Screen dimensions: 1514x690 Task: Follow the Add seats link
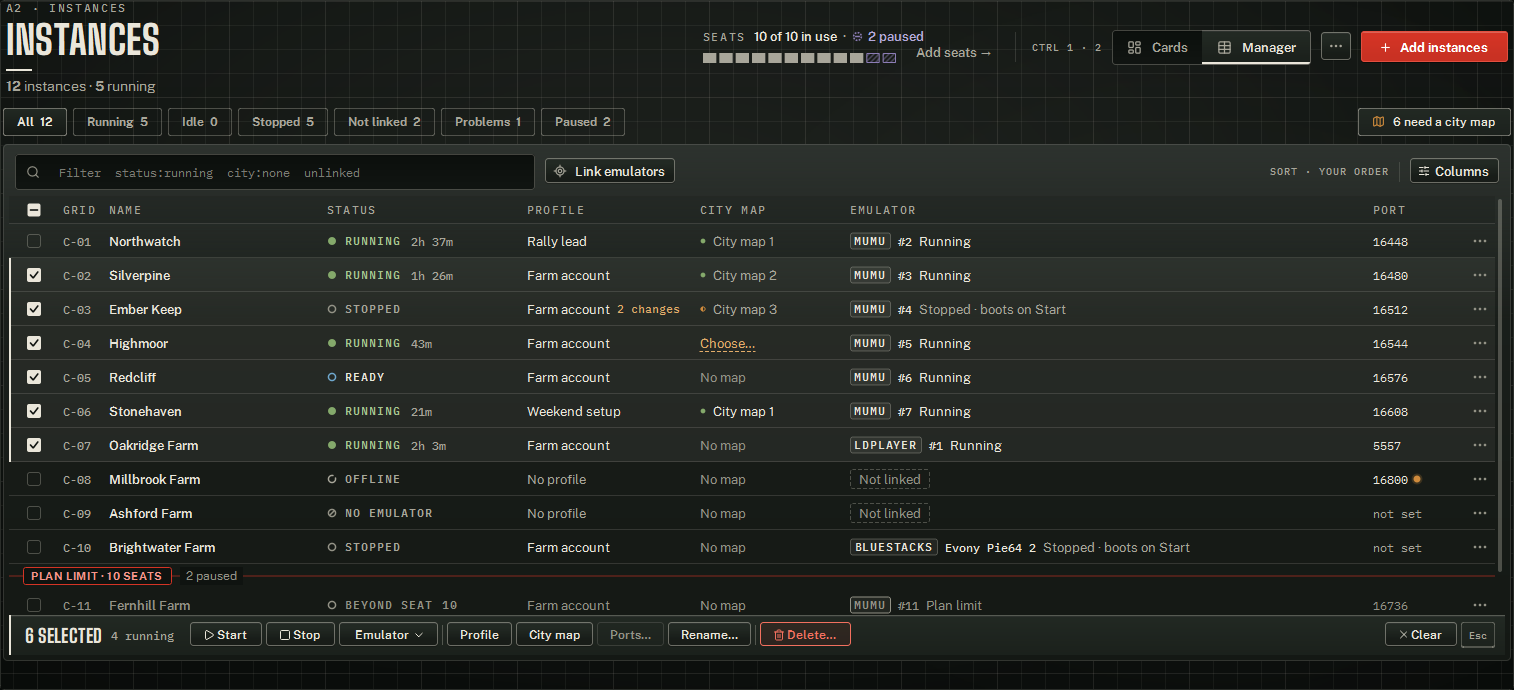954,53
